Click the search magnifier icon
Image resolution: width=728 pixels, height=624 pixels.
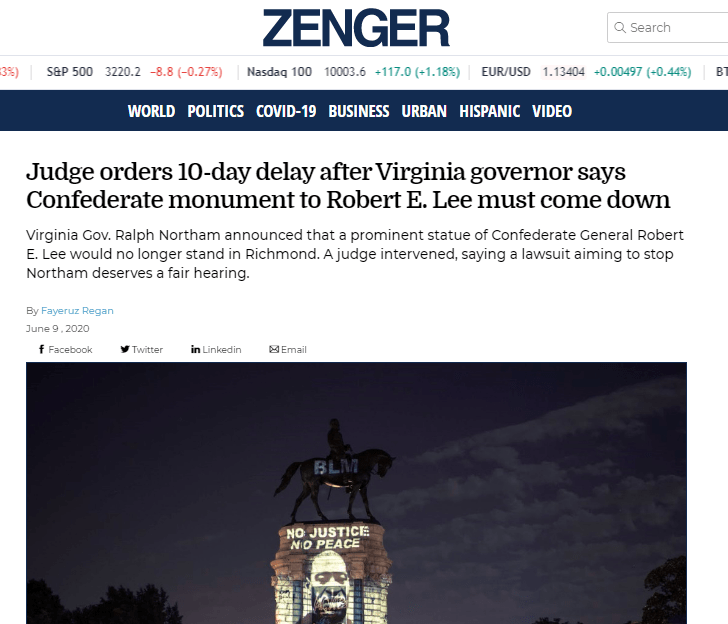(620, 27)
